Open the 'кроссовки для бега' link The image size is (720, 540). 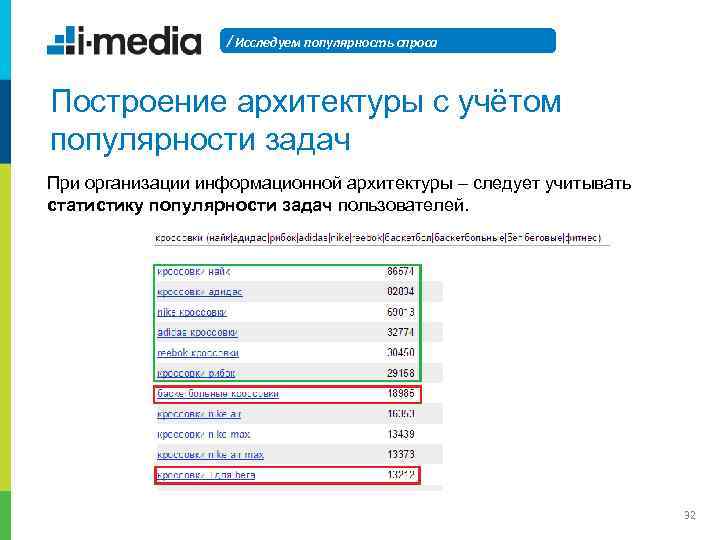(206, 475)
